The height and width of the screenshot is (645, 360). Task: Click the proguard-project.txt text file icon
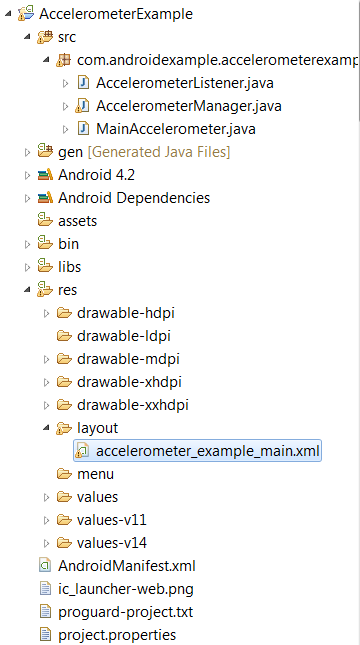click(45, 612)
